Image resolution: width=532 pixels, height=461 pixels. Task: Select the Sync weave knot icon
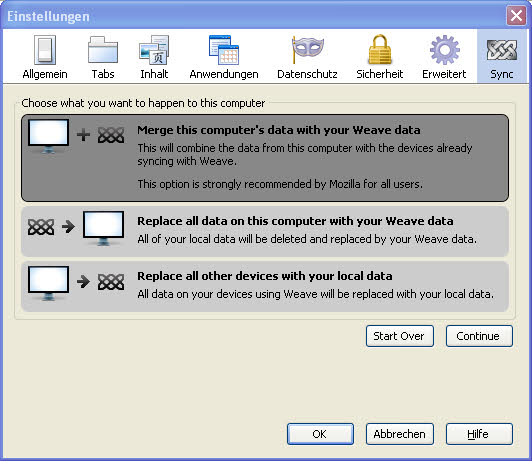coord(502,50)
